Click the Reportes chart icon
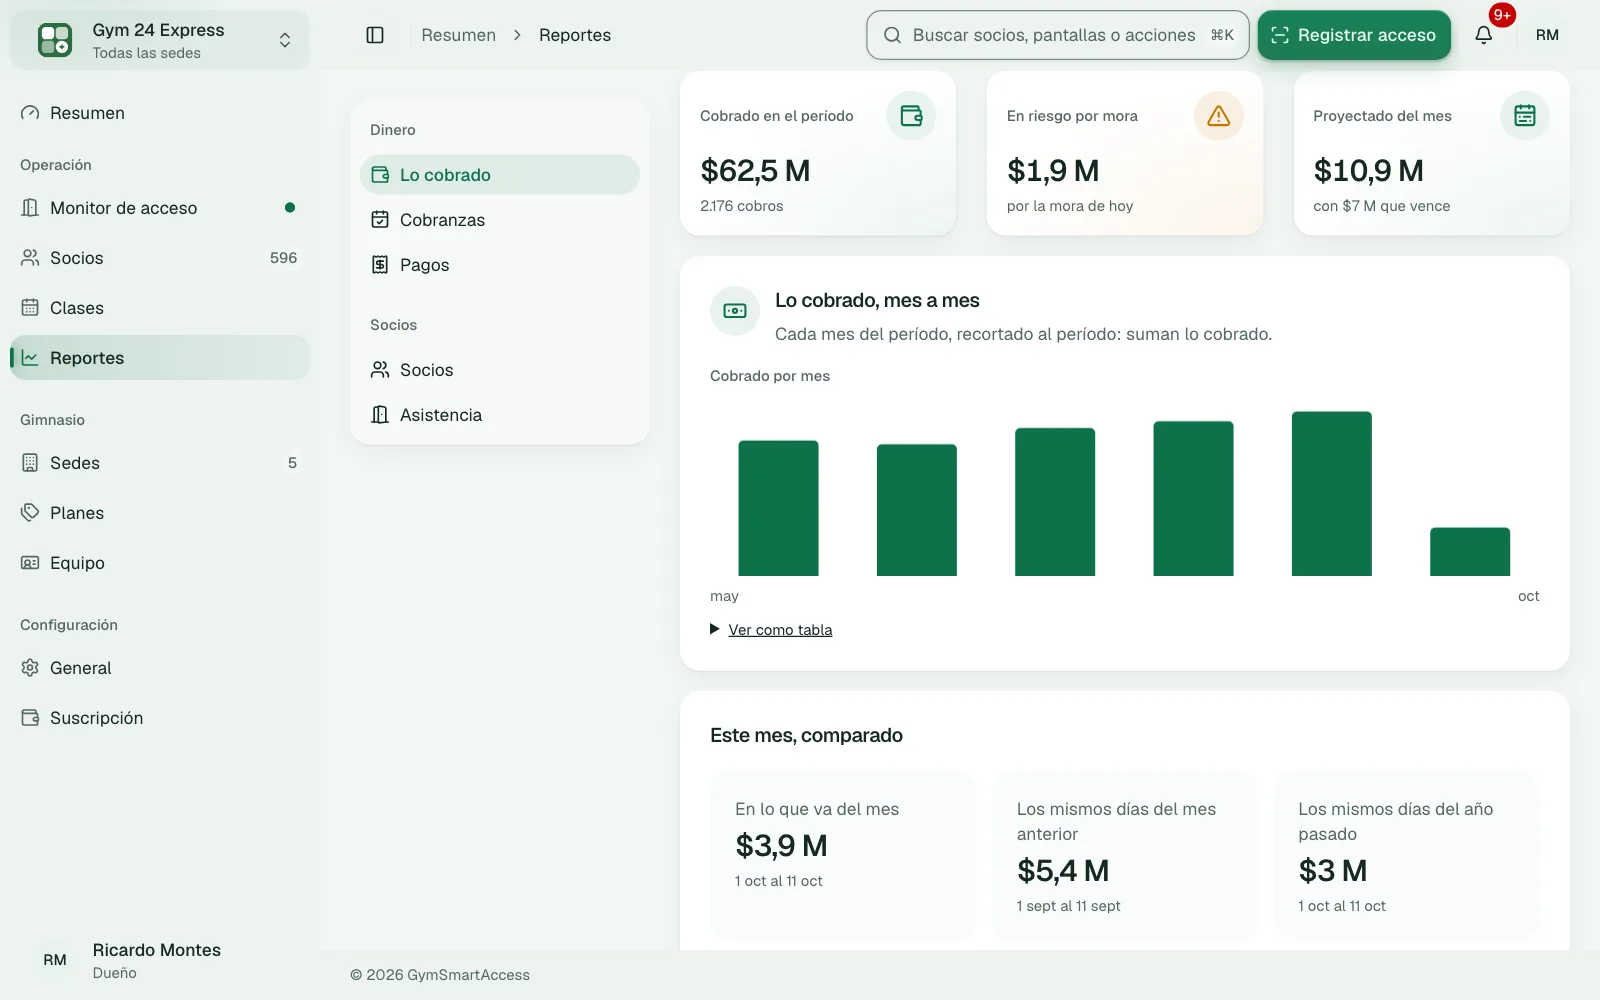 coord(30,358)
